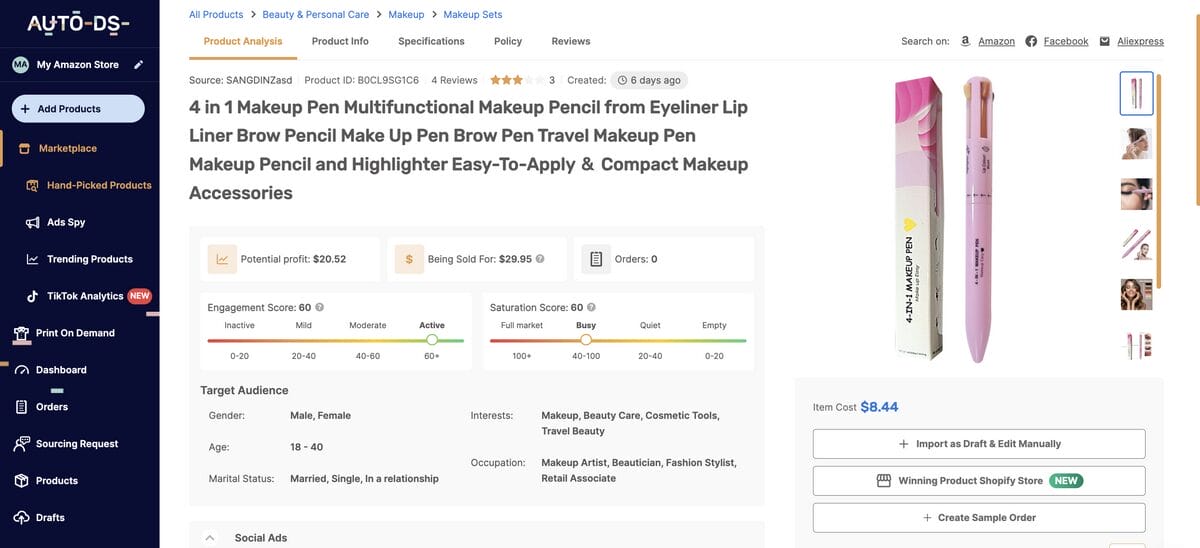The height and width of the screenshot is (548, 1200).
Task: Switch to the Product Analysis tab
Action: click(243, 41)
